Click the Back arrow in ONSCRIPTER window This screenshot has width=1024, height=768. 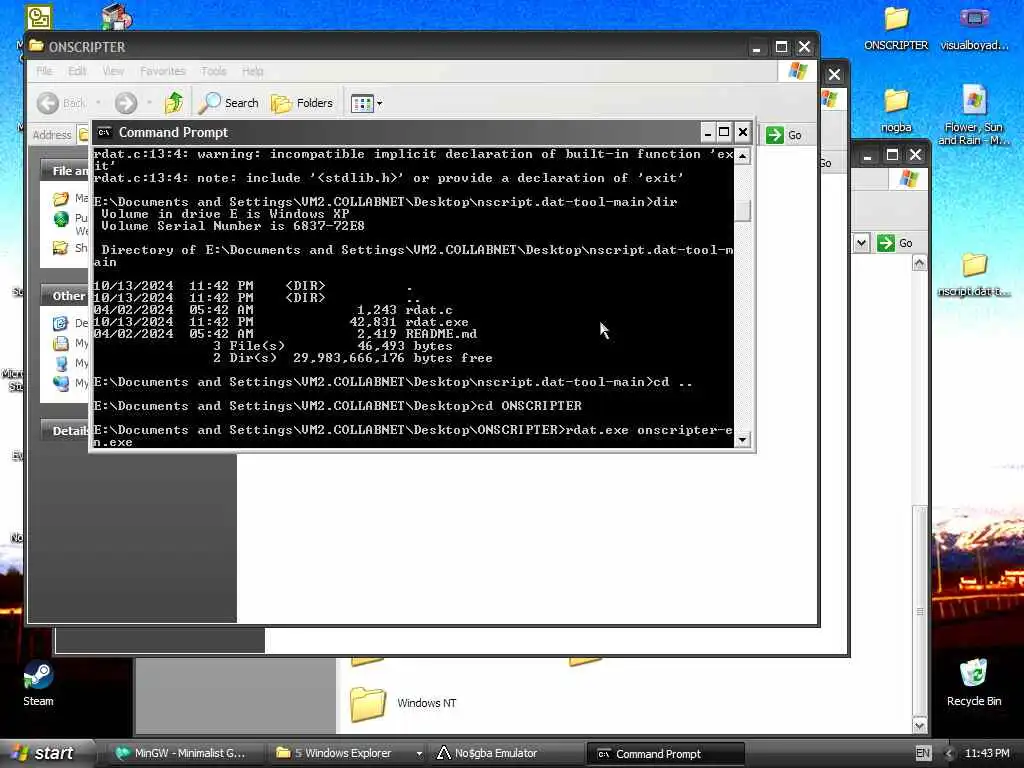coord(48,103)
